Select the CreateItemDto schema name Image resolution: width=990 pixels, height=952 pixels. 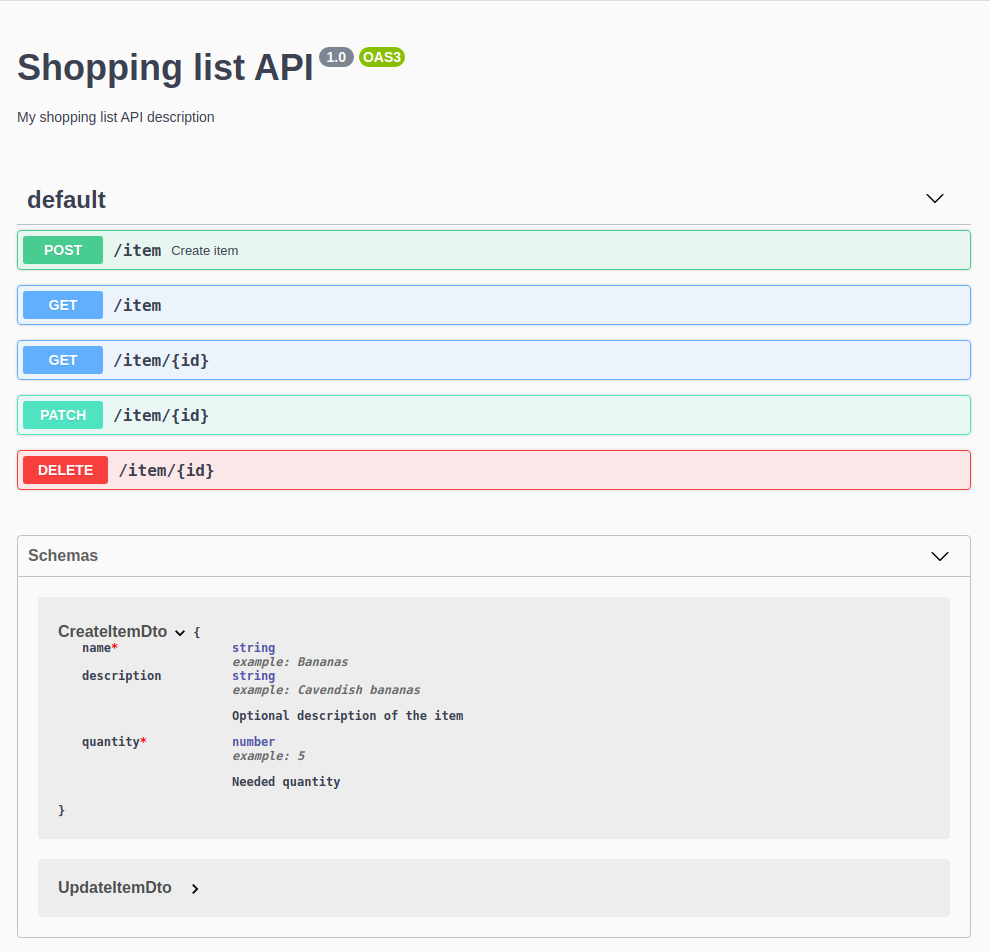[112, 632]
